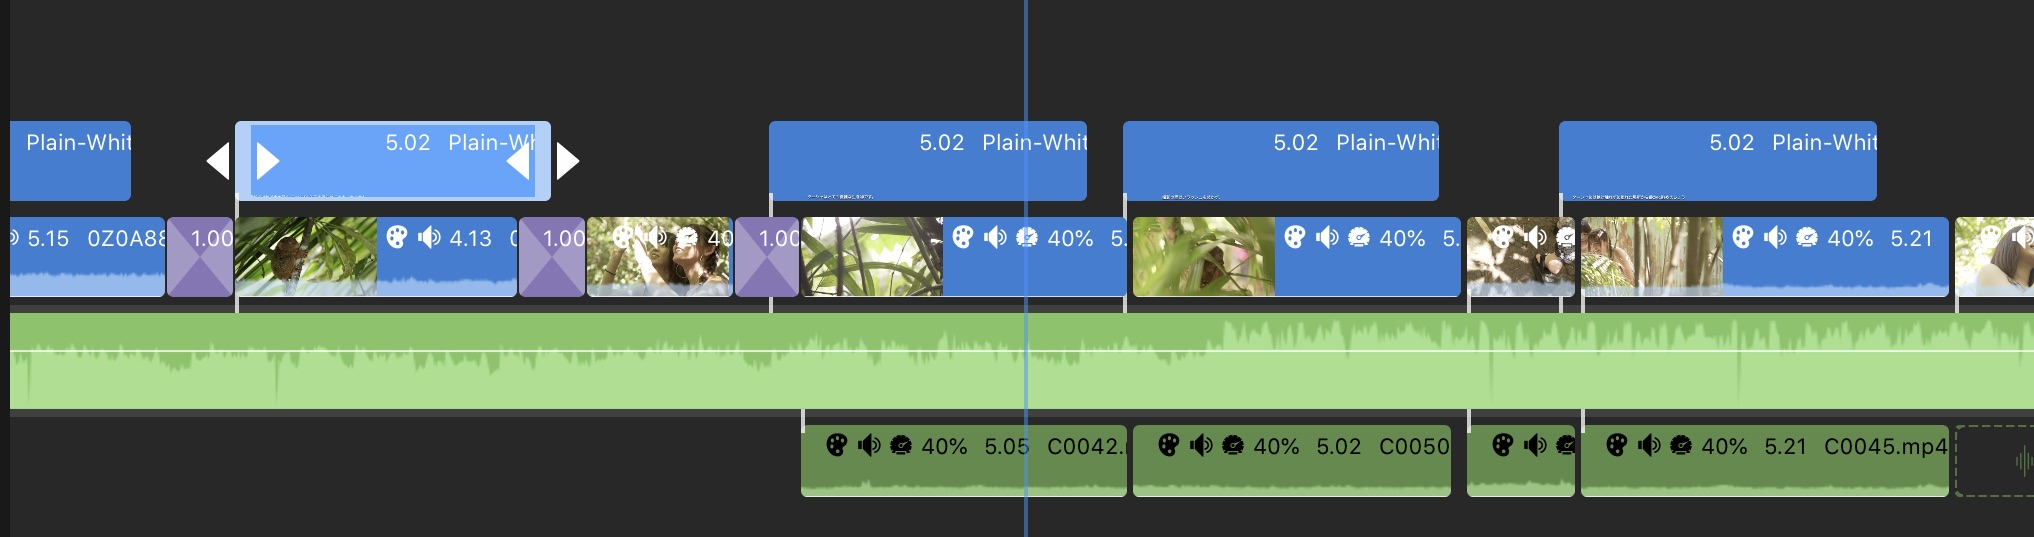Select the cross-dissolve transition before the tarsier clip

coord(200,257)
